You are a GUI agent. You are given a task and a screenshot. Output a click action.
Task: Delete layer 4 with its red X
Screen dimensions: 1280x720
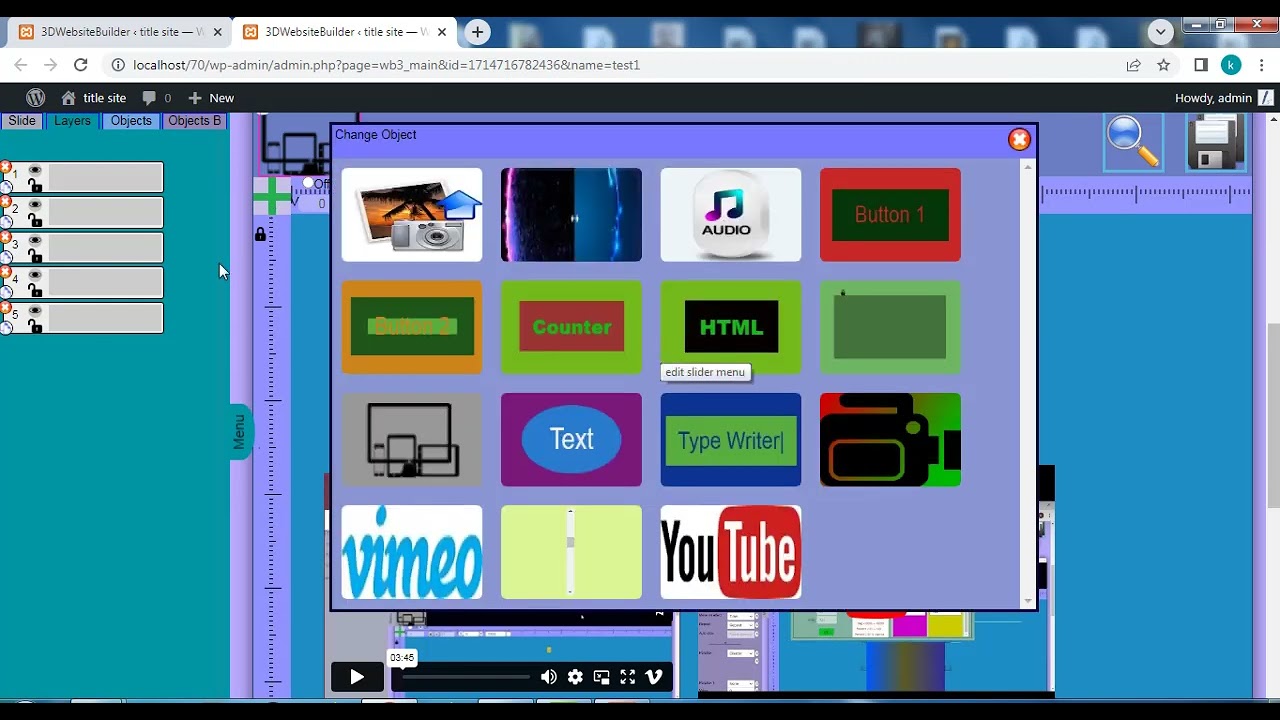[5, 272]
